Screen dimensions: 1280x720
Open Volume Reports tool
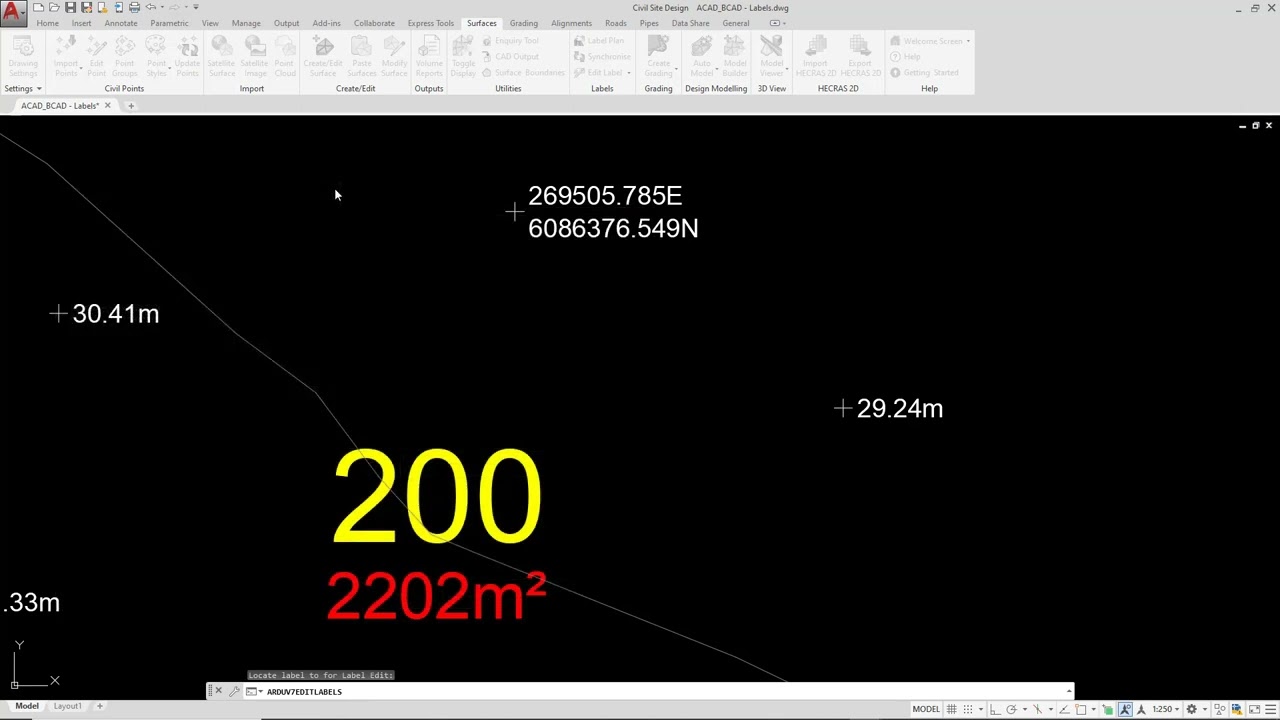[x=429, y=56]
